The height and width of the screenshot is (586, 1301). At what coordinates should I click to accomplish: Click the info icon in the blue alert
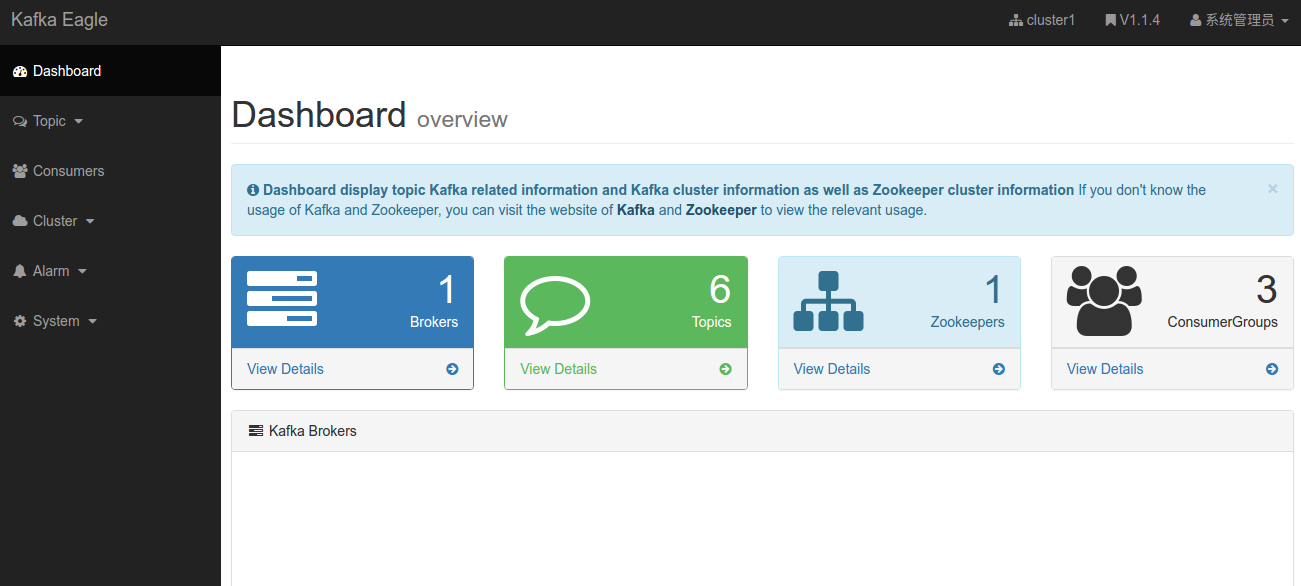(253, 190)
